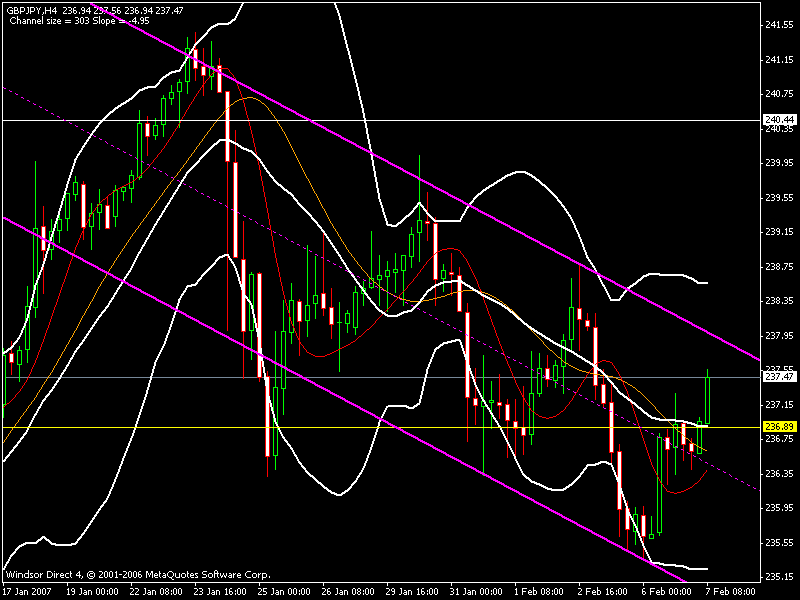Click the yellow 236.89 price label
800x600 pixels.
pyautogui.click(x=780, y=427)
